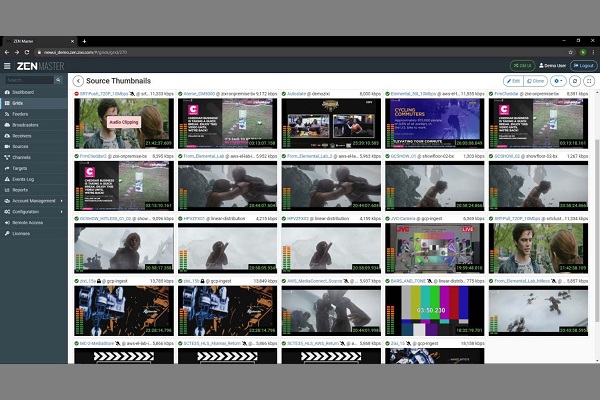Open Reports in the sidebar

point(20,190)
